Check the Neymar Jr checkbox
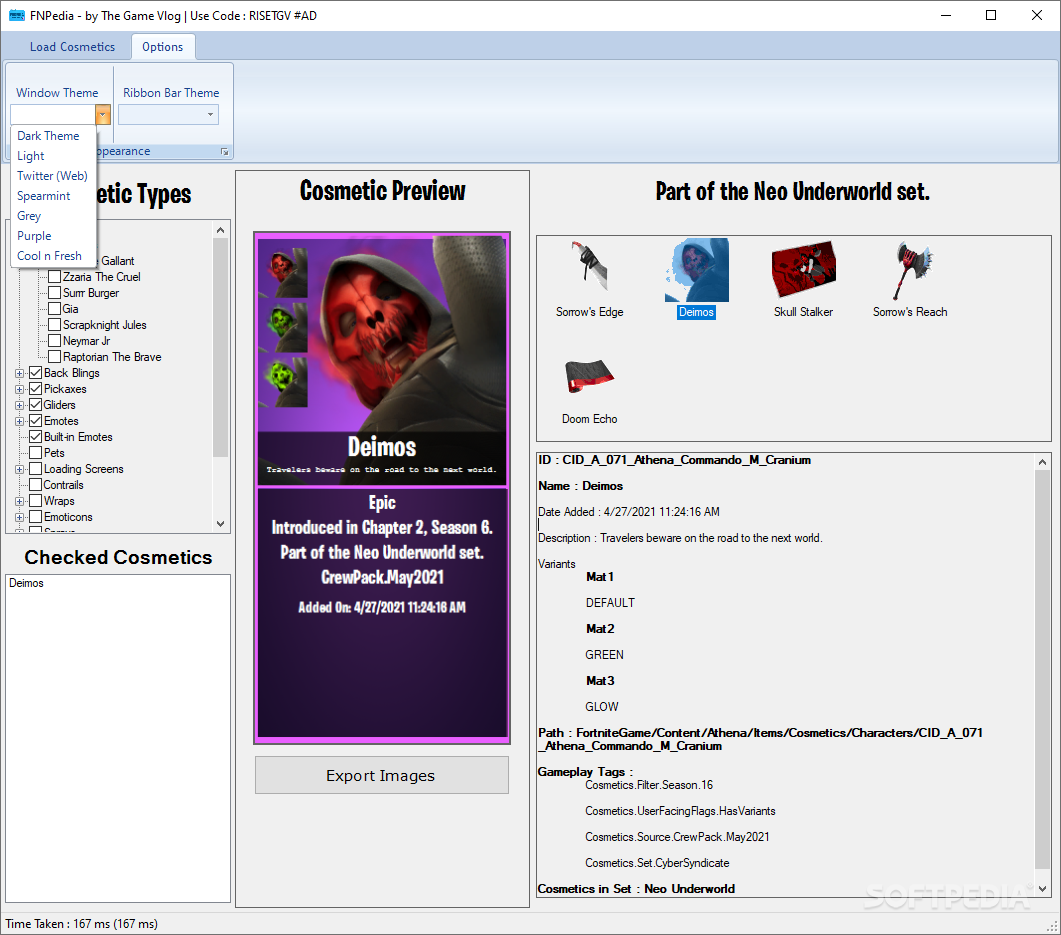 (x=55, y=341)
